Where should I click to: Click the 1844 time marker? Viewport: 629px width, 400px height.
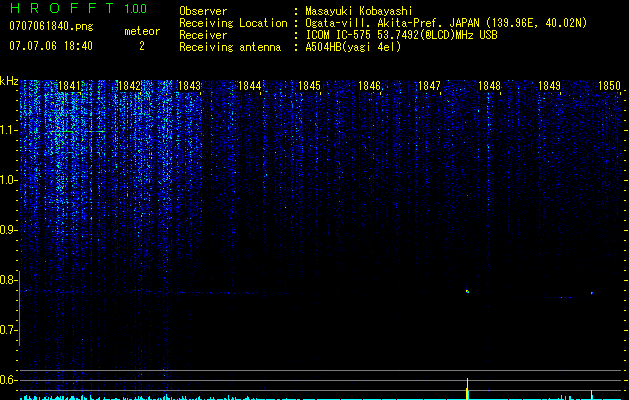pos(250,85)
